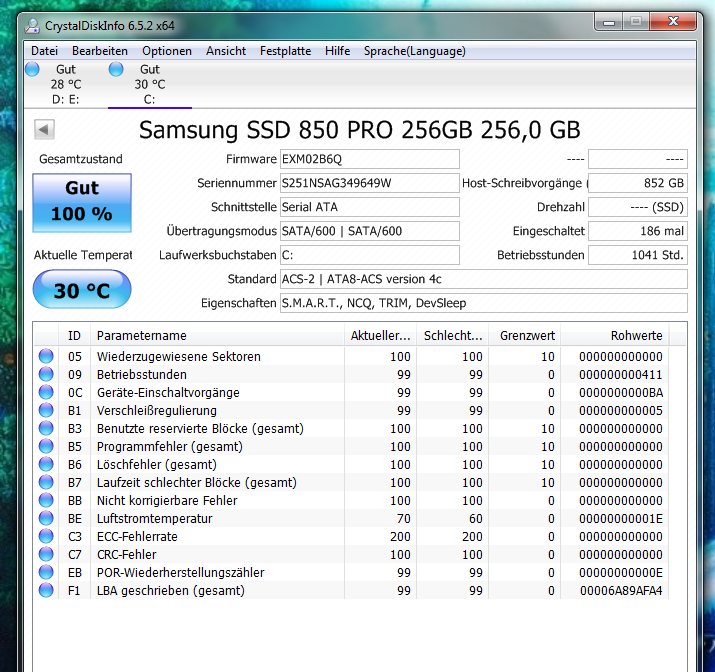Select the C: disk tab at 30 °C
The width and height of the screenshot is (715, 672).
click(150, 84)
